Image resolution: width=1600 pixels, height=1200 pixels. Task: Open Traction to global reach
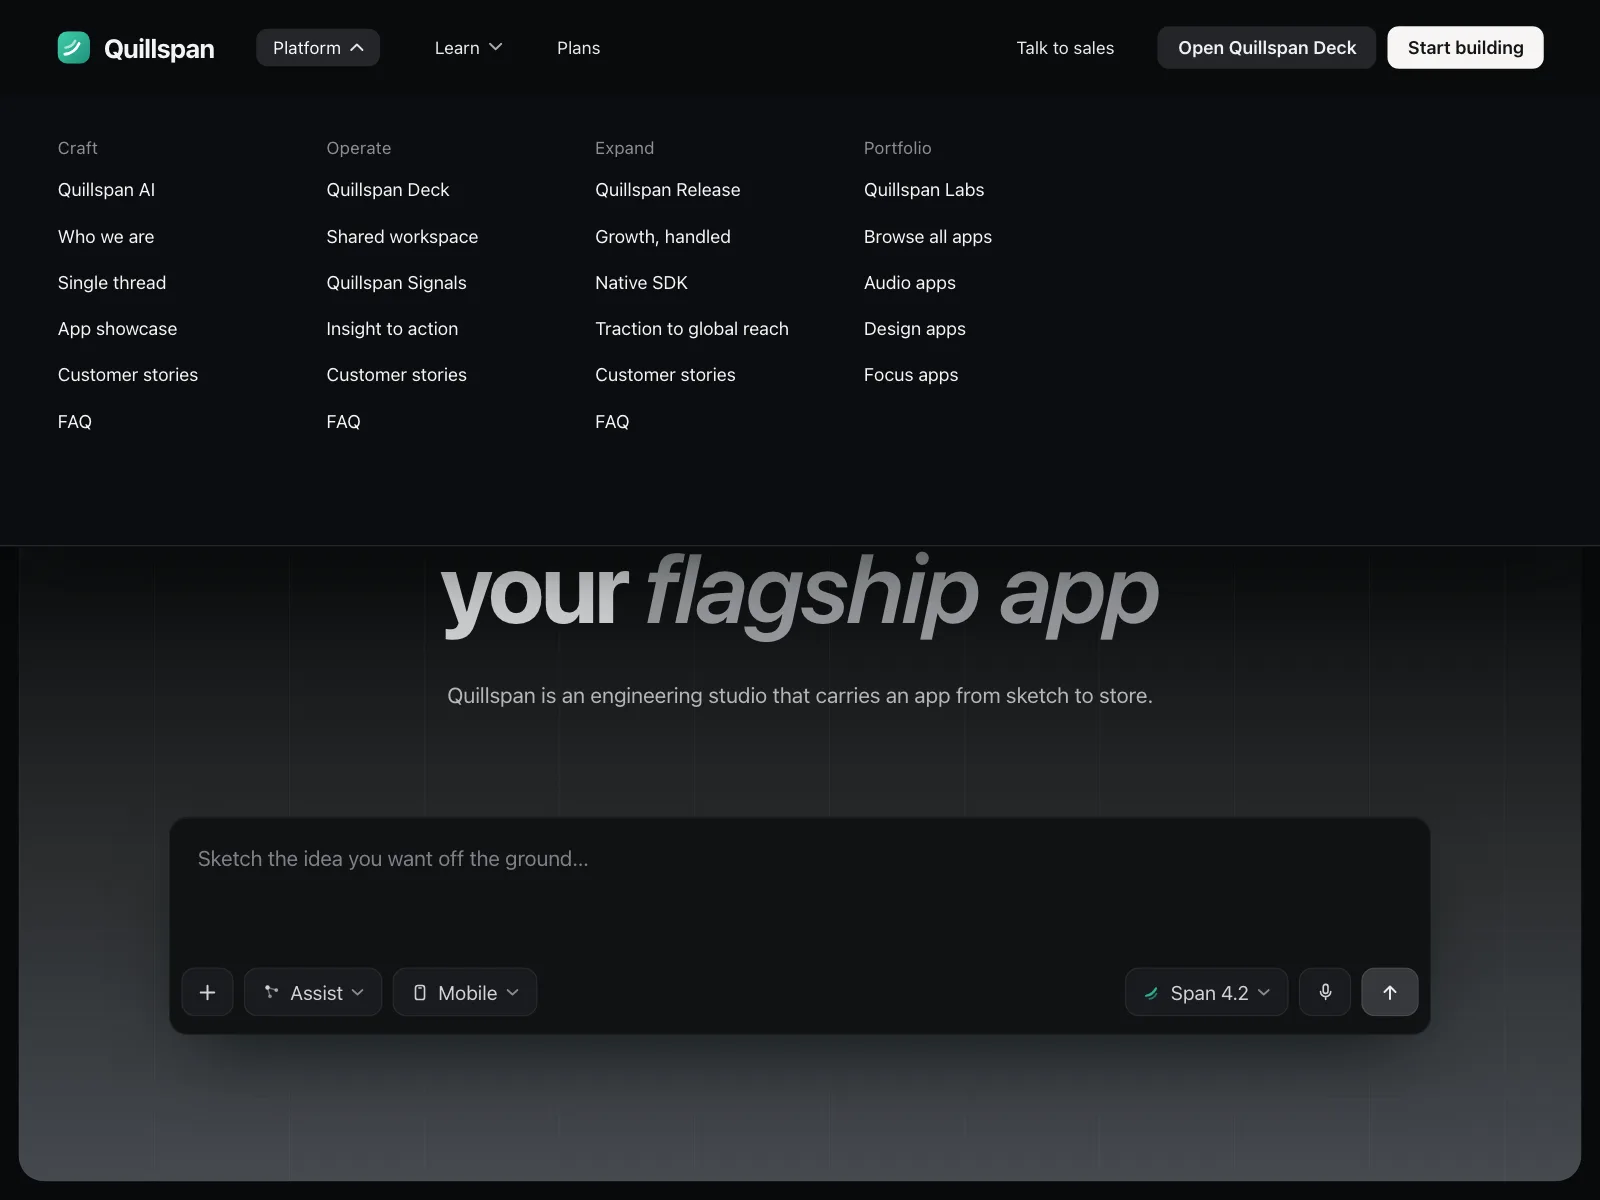pyautogui.click(x=692, y=329)
